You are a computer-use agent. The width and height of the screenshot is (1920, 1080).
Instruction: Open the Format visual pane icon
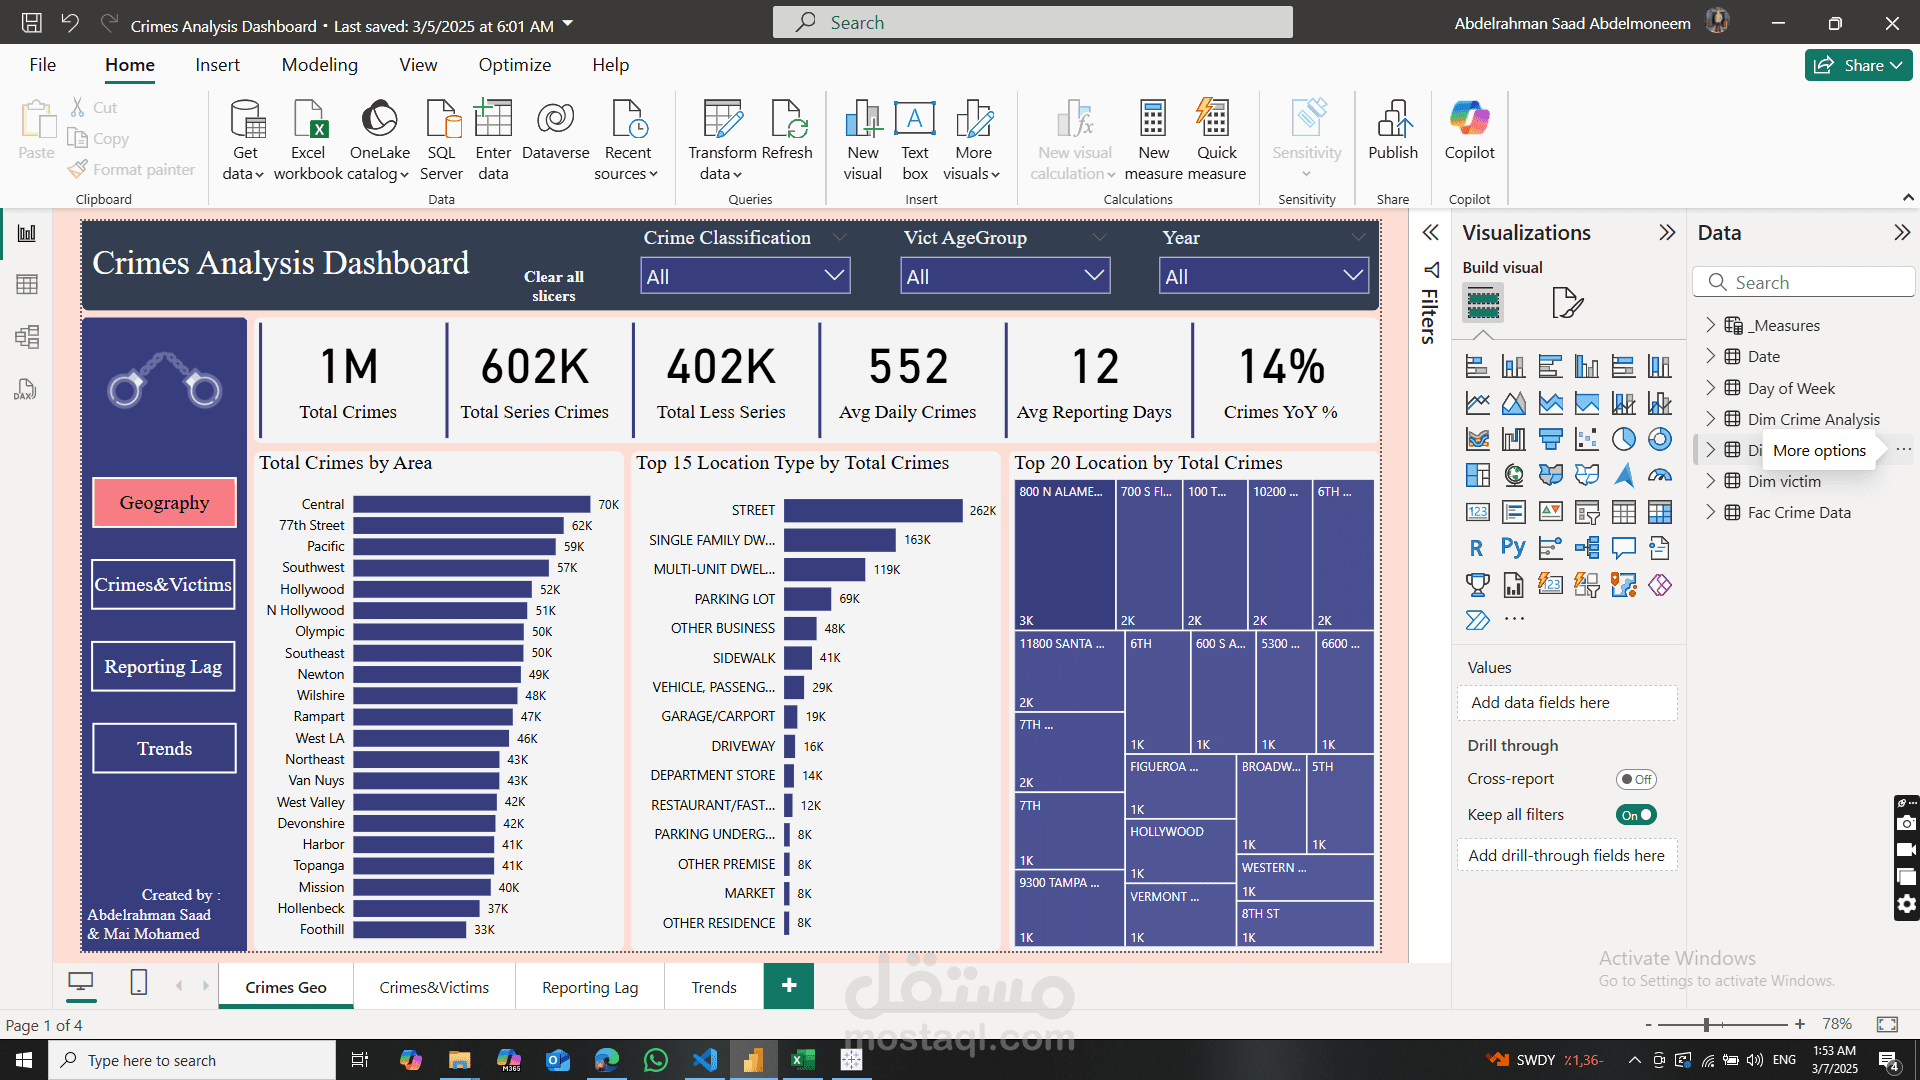pyautogui.click(x=1567, y=302)
